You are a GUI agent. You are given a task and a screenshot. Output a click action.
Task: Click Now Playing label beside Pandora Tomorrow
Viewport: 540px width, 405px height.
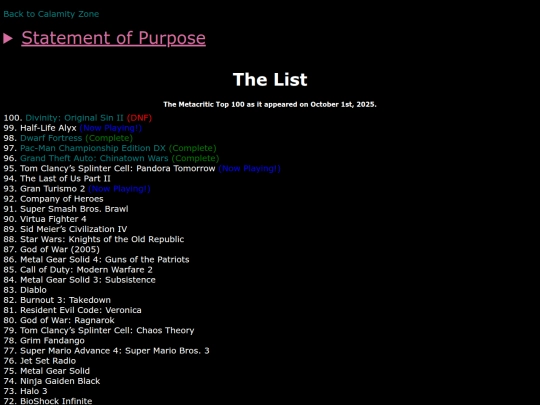pos(249,168)
